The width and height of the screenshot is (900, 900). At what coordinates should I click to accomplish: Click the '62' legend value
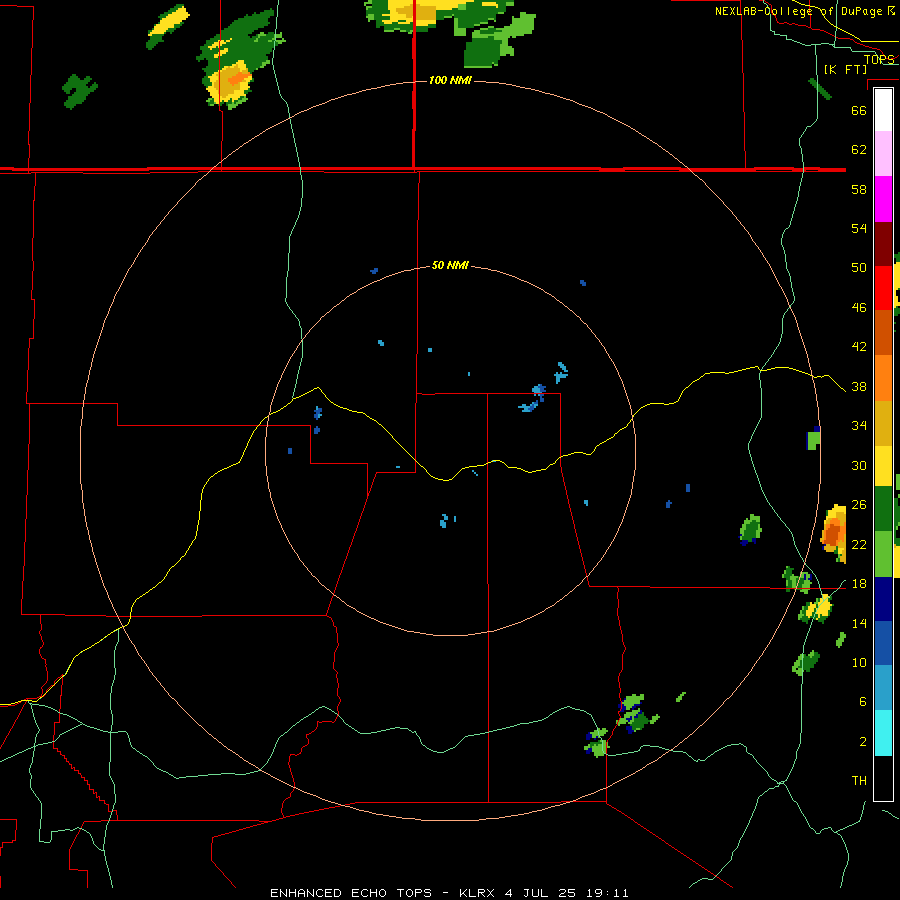(859, 150)
